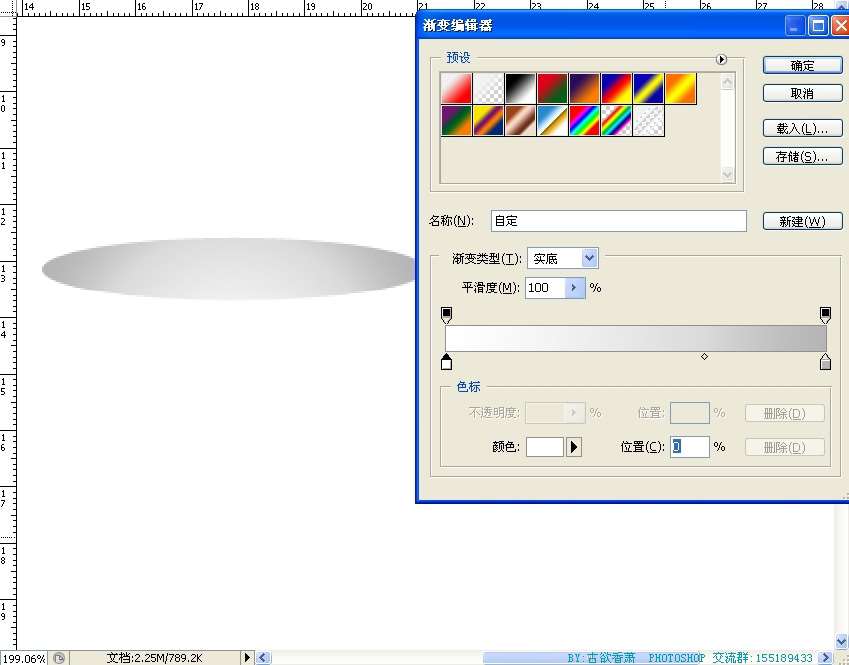Viewport: 849px width, 665px height.
Task: Select the left white color stop
Action: pos(446,361)
